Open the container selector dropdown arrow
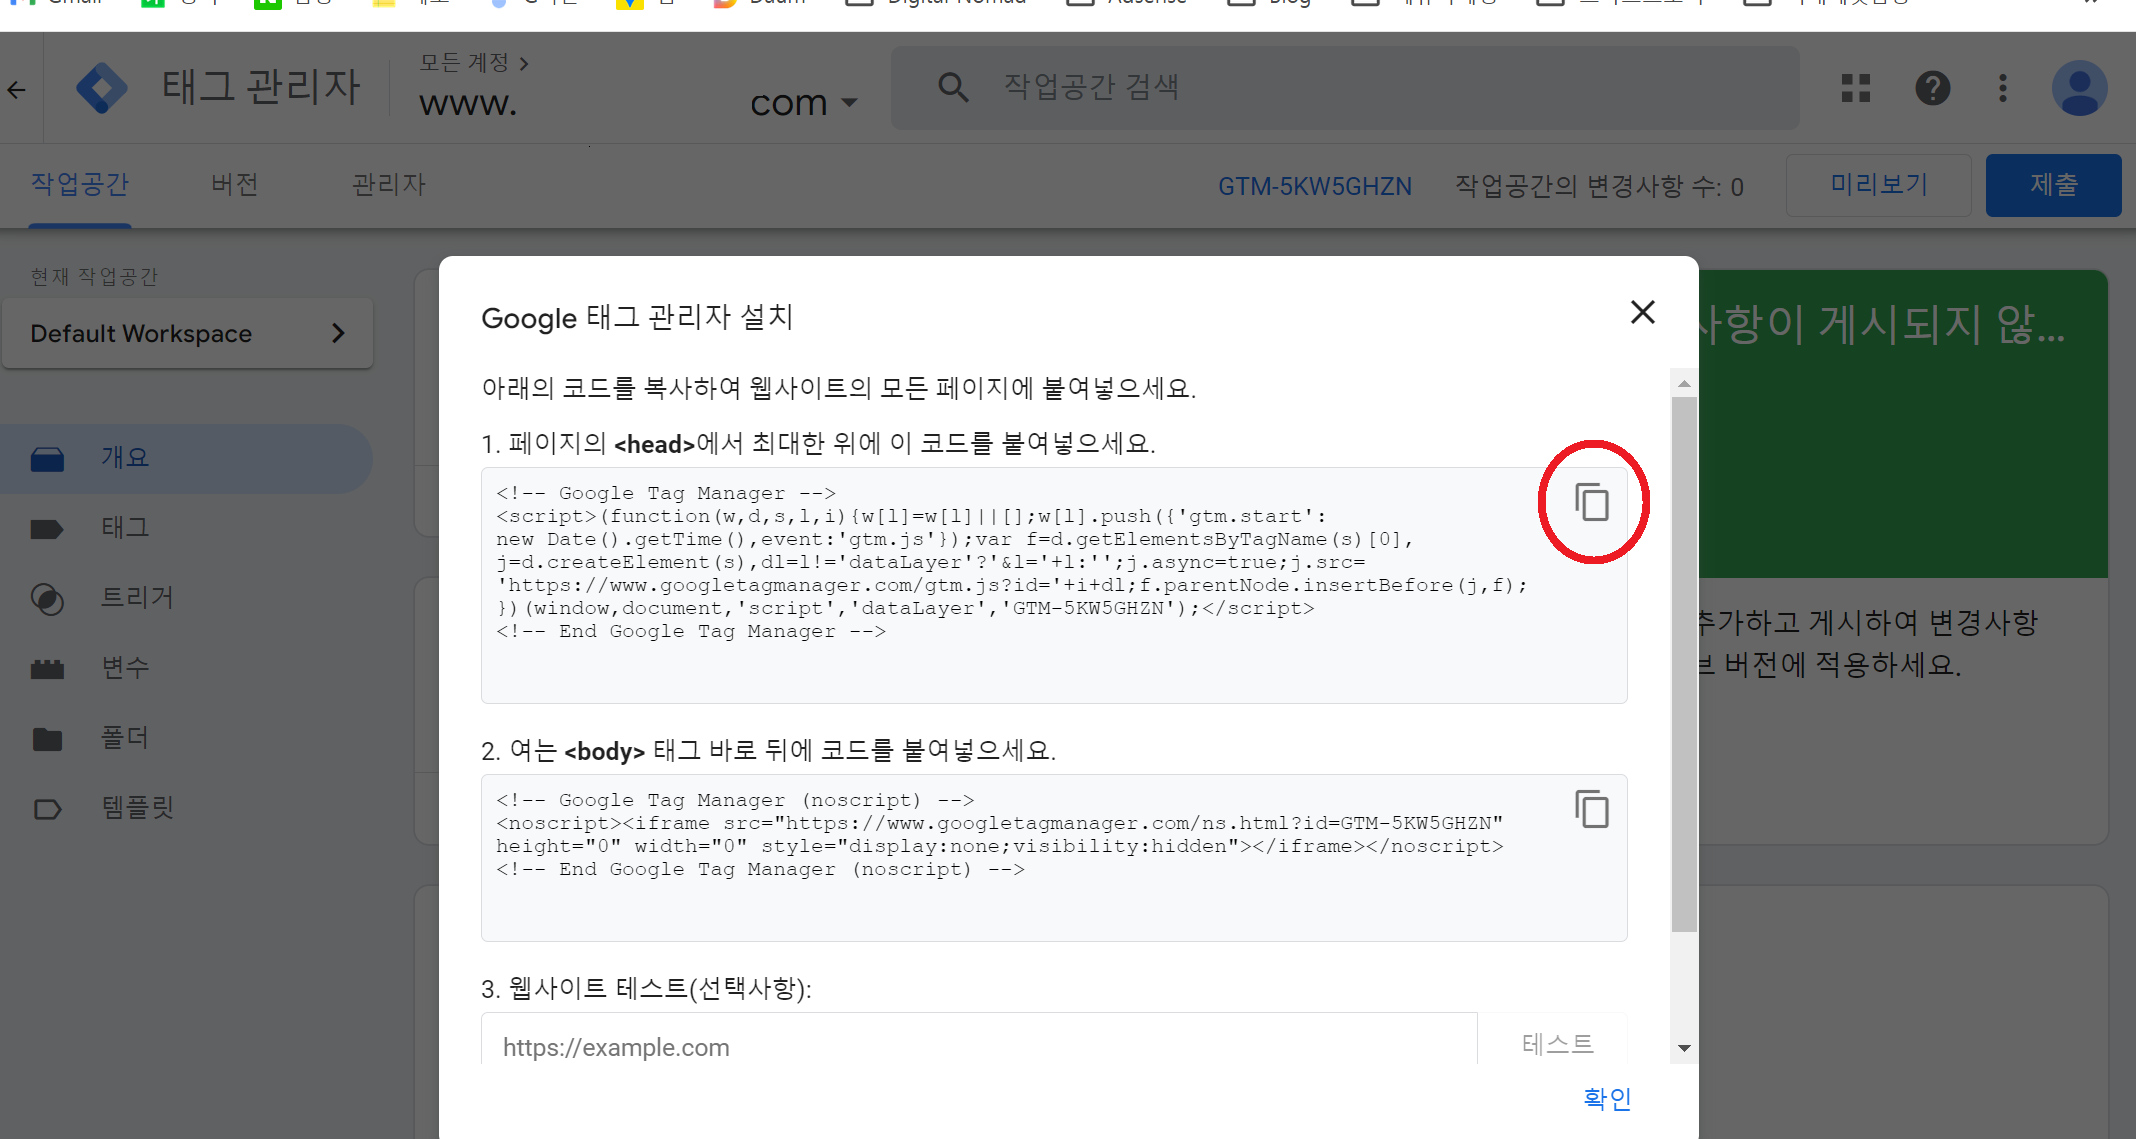 click(x=850, y=102)
